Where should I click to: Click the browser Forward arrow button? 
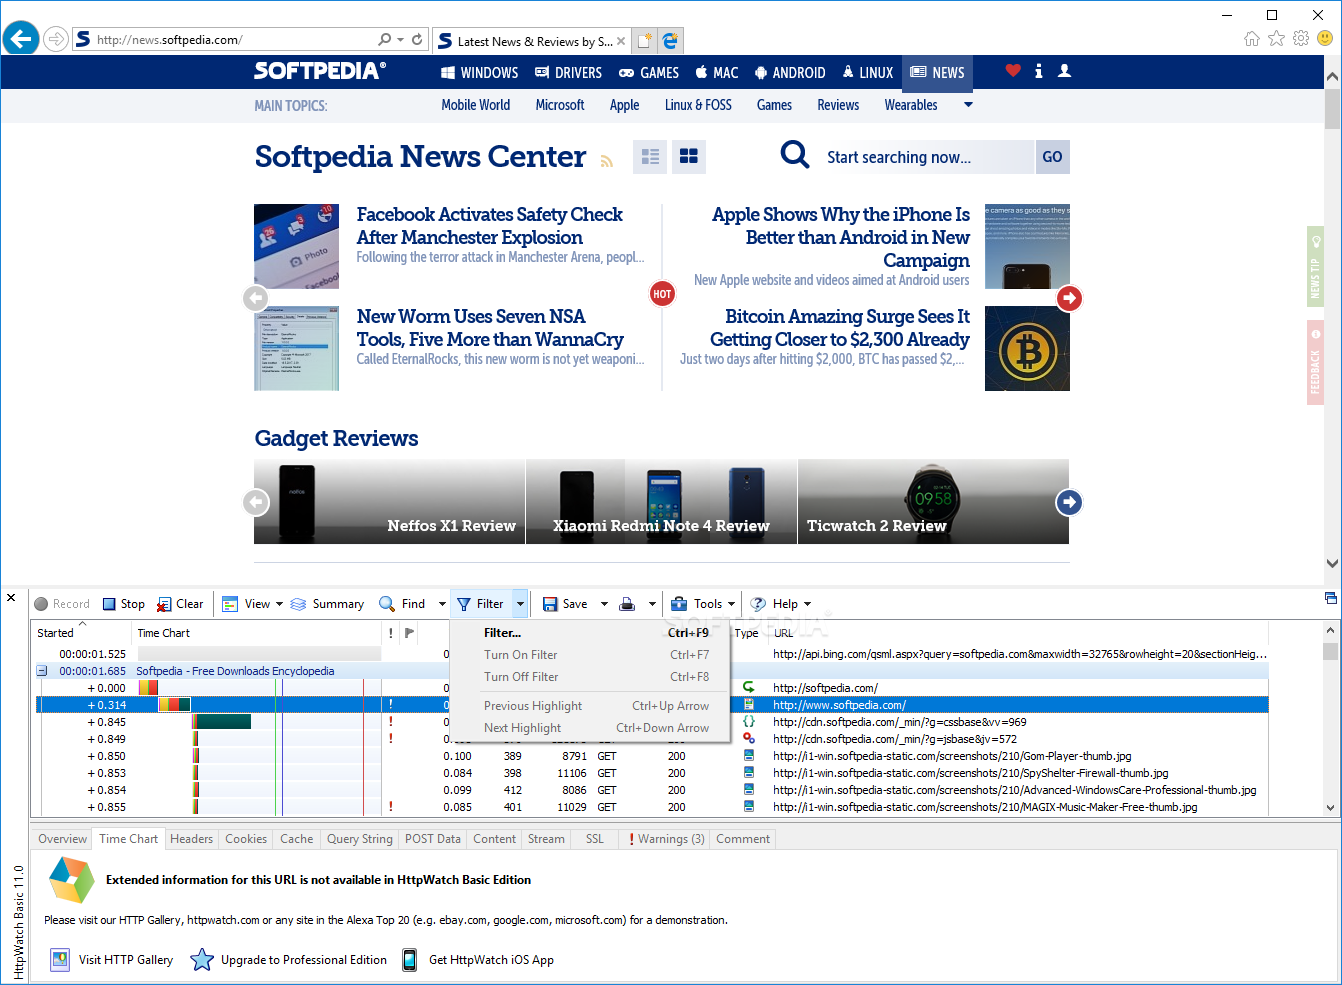tap(56, 39)
